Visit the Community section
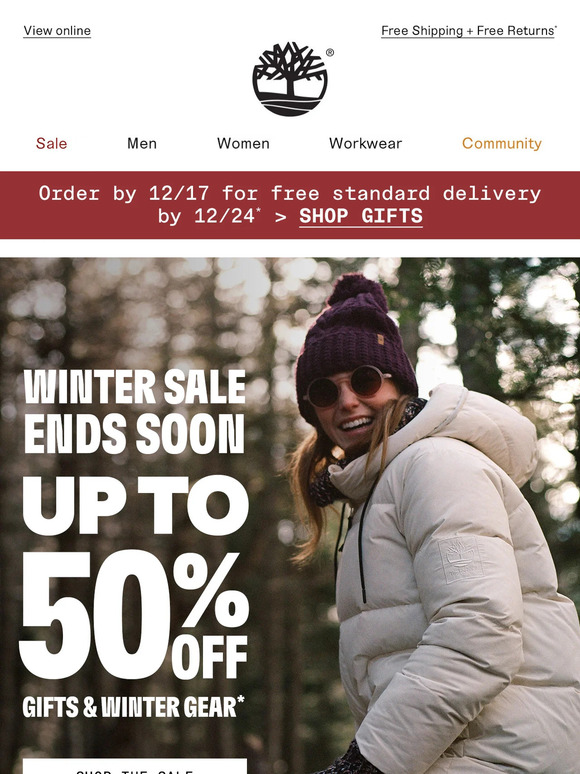The width and height of the screenshot is (580, 774). (x=502, y=143)
